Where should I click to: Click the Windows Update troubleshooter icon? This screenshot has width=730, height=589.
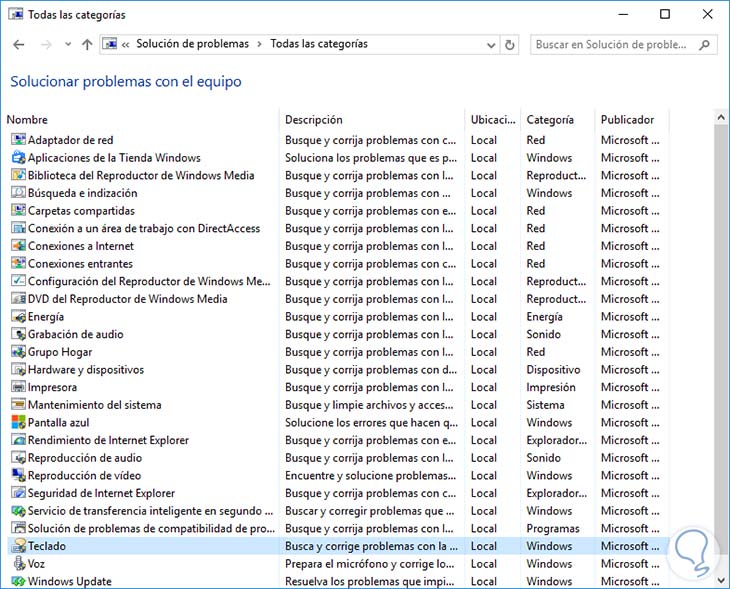pos(18,581)
